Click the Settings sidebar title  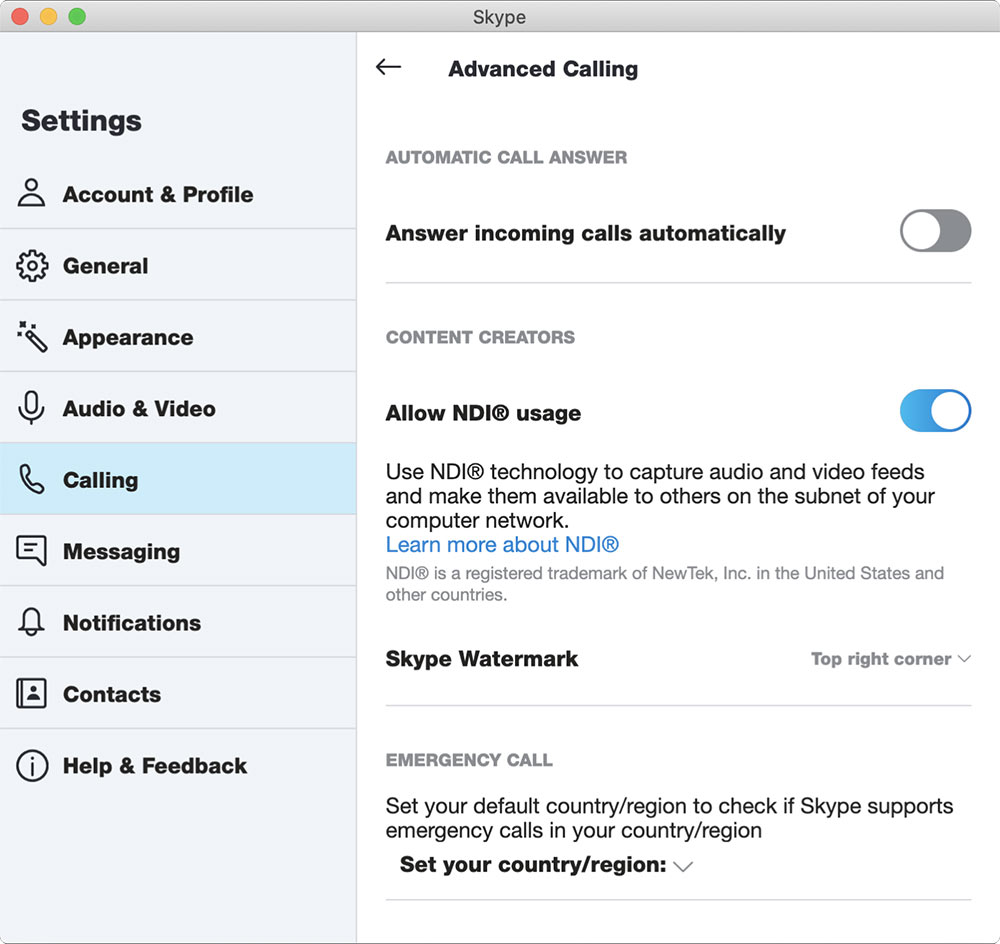pyautogui.click(x=82, y=121)
